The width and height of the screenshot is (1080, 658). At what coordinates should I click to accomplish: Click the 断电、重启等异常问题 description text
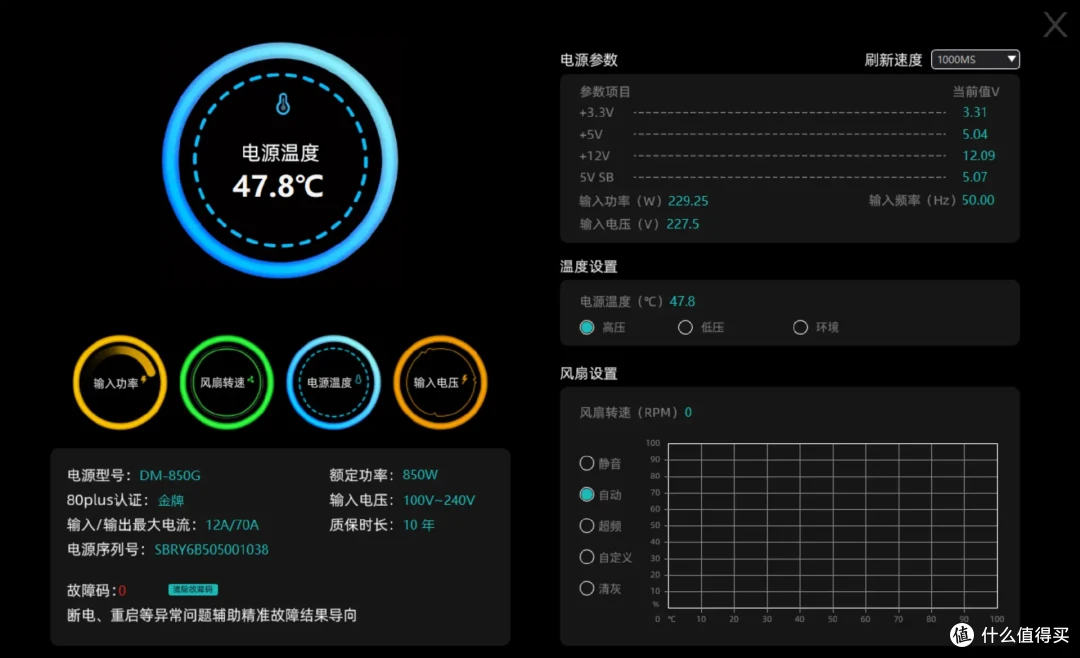tap(211, 615)
